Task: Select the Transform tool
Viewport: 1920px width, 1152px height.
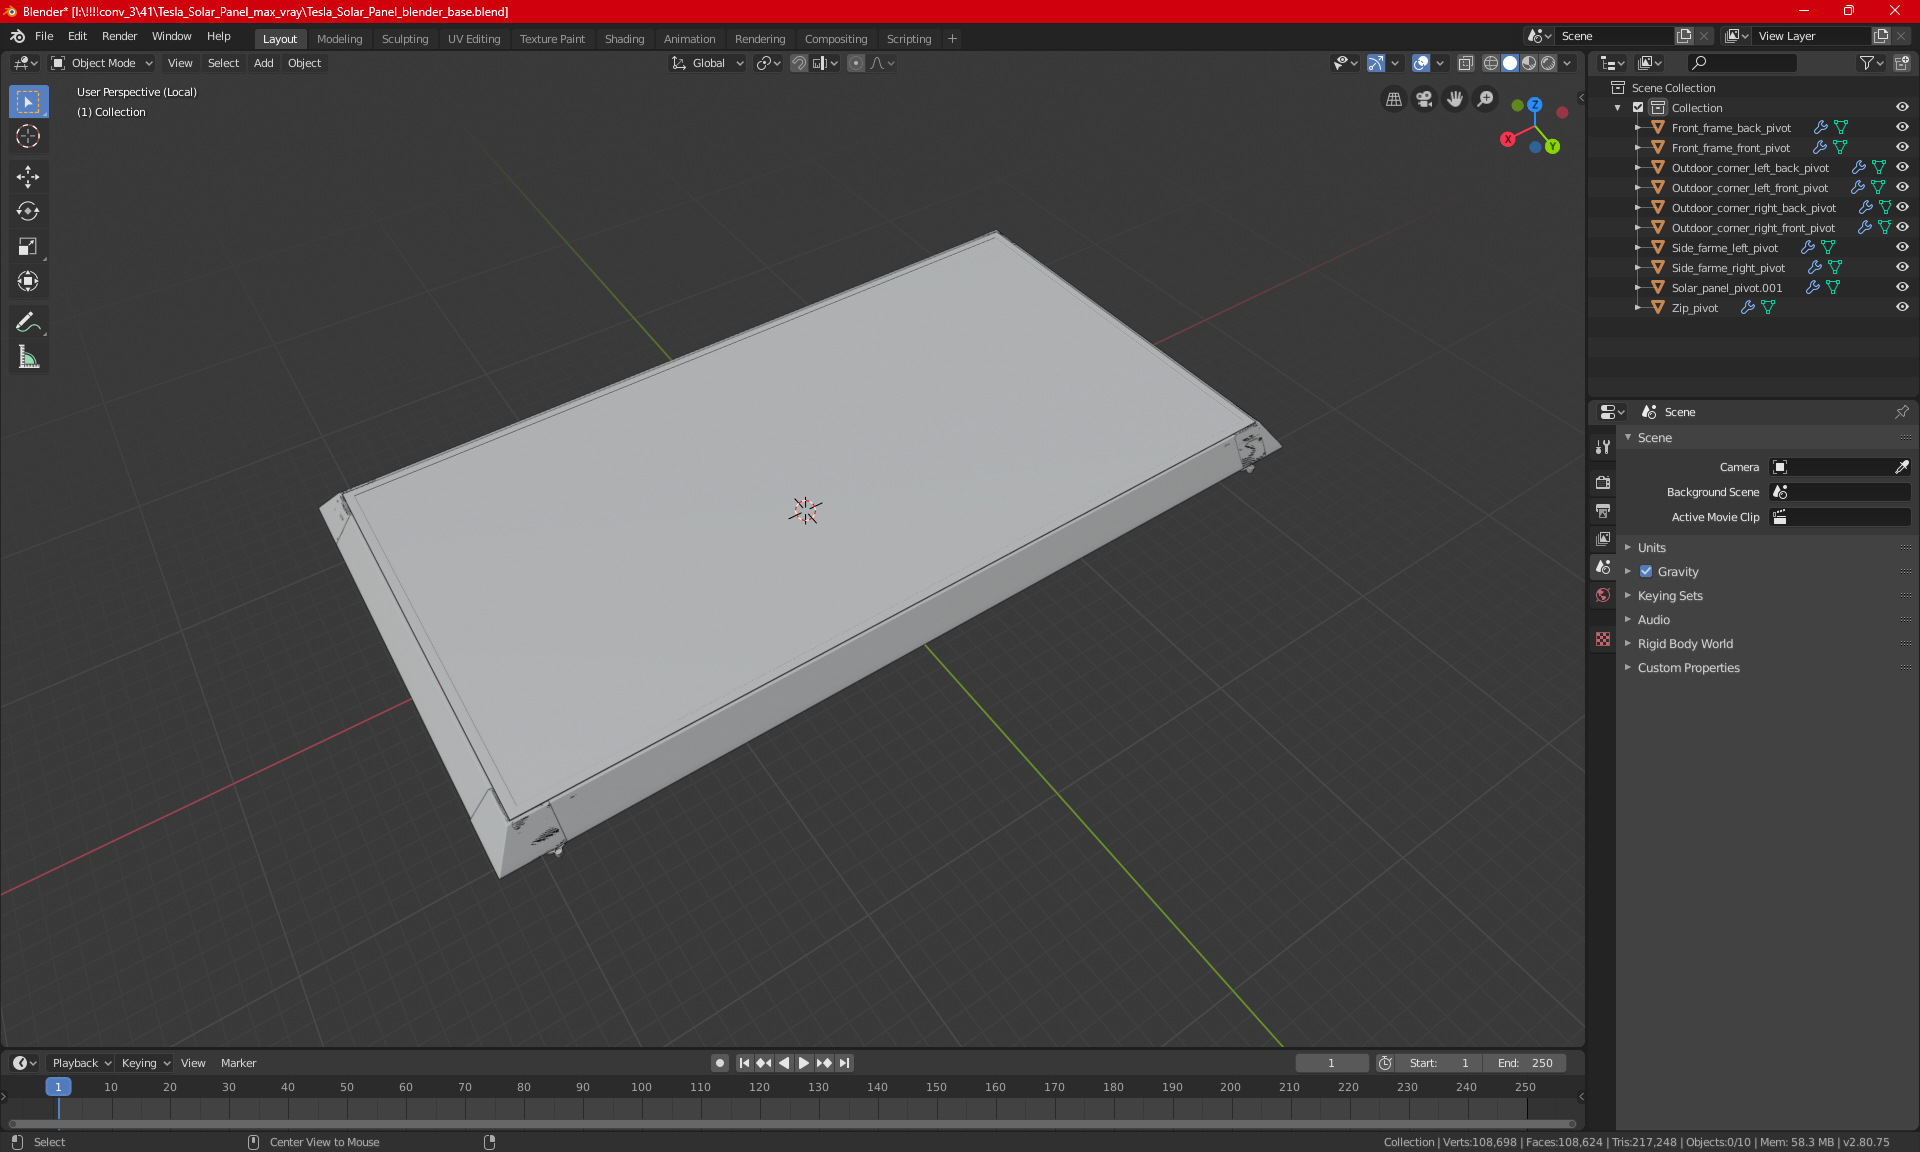Action: click(x=28, y=281)
